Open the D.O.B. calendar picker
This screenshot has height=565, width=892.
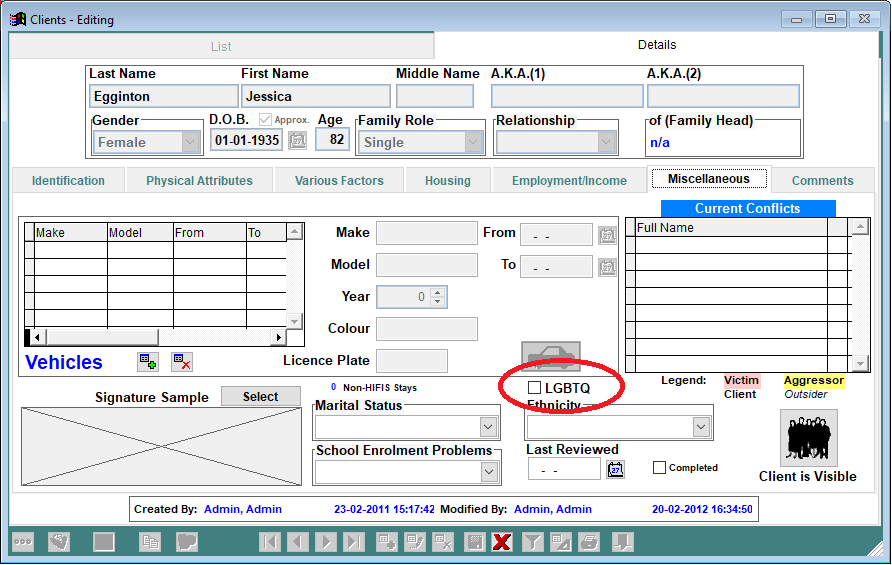[298, 141]
